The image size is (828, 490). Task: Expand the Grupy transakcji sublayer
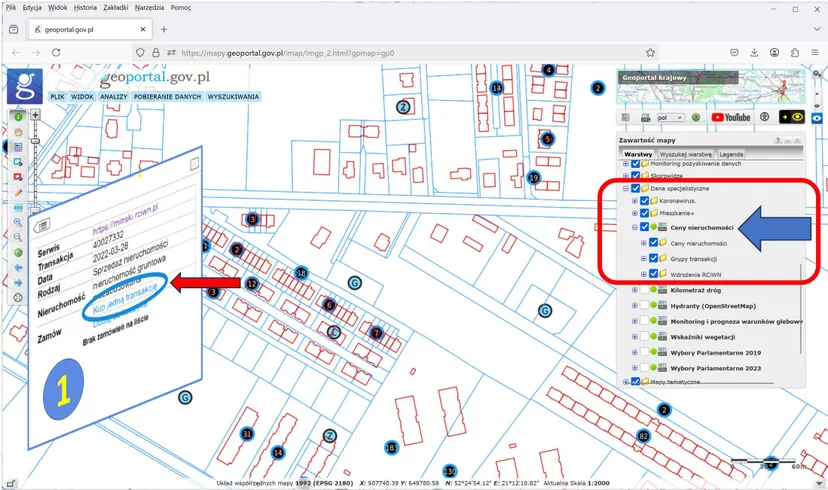tap(644, 259)
